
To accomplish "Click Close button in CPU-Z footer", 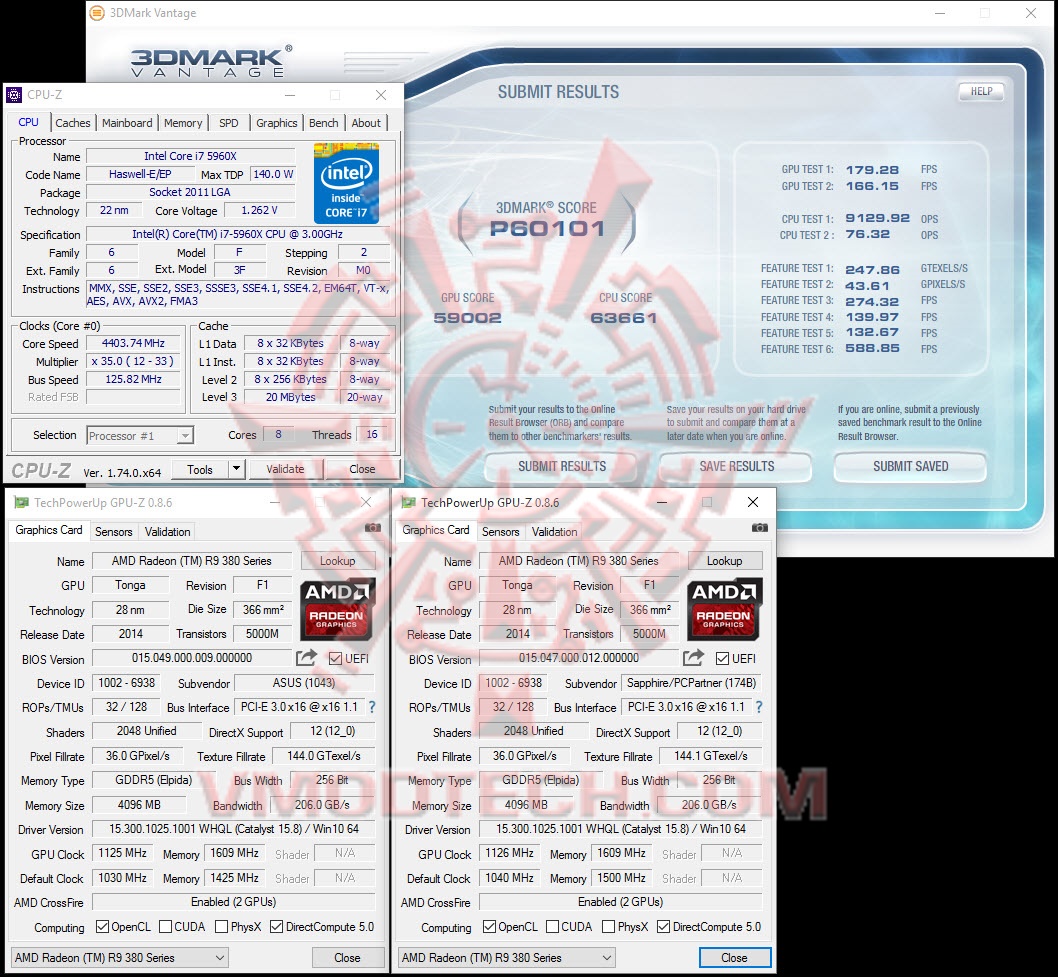I will [x=362, y=469].
